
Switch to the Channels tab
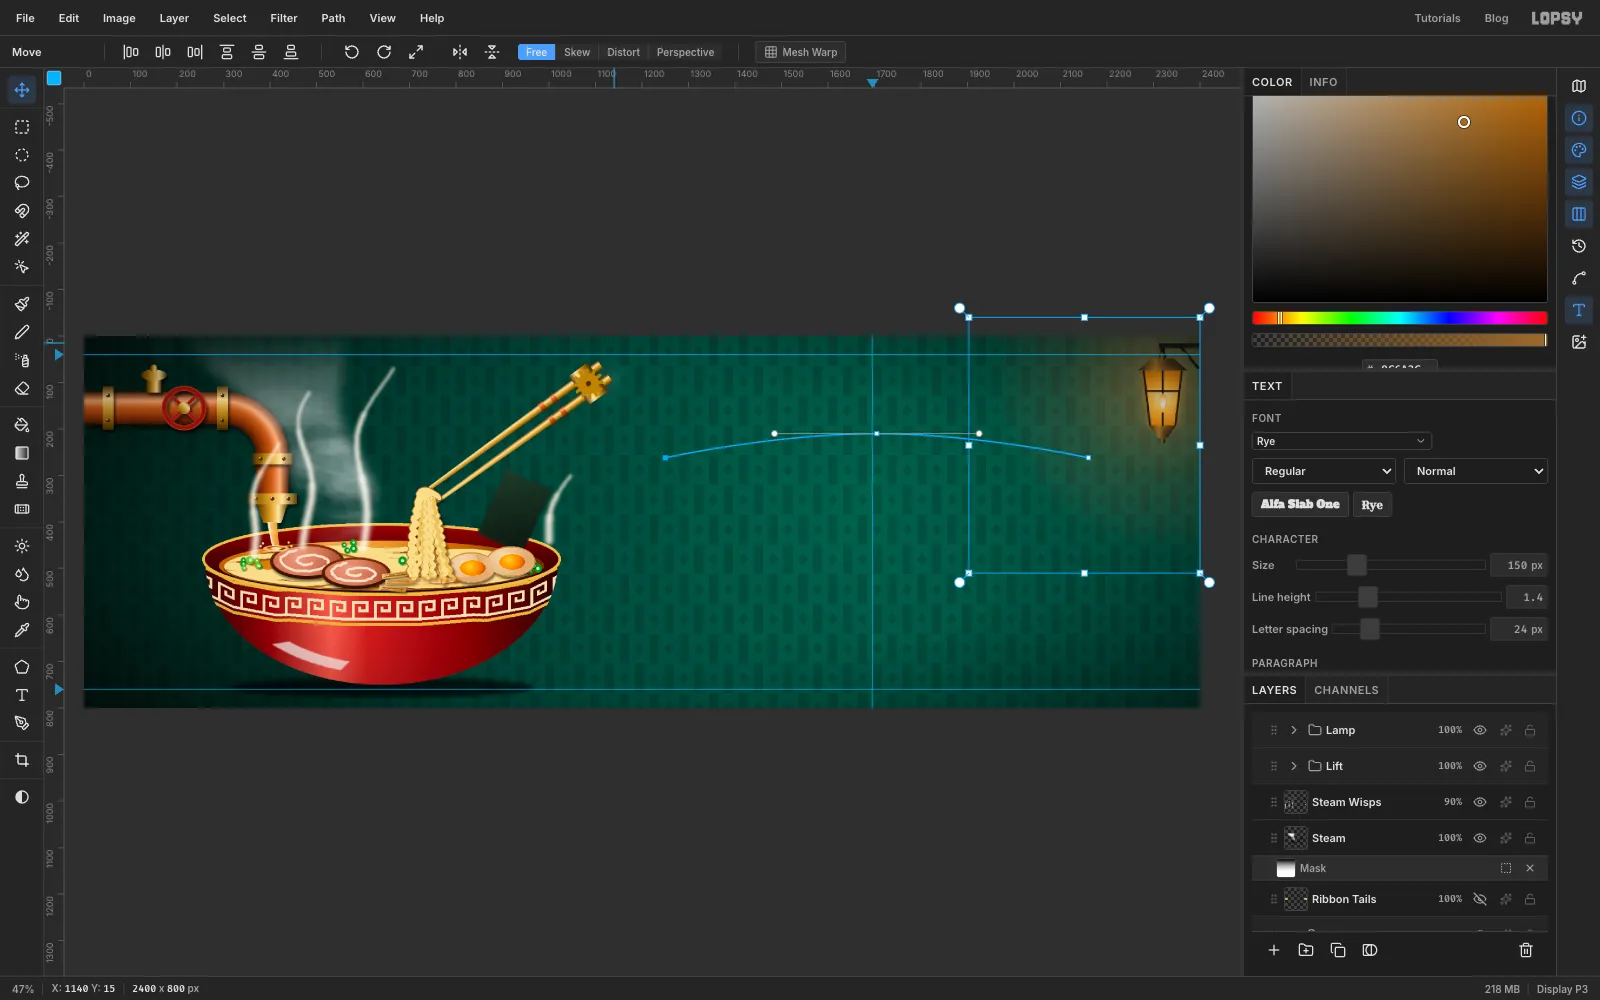[x=1346, y=690]
